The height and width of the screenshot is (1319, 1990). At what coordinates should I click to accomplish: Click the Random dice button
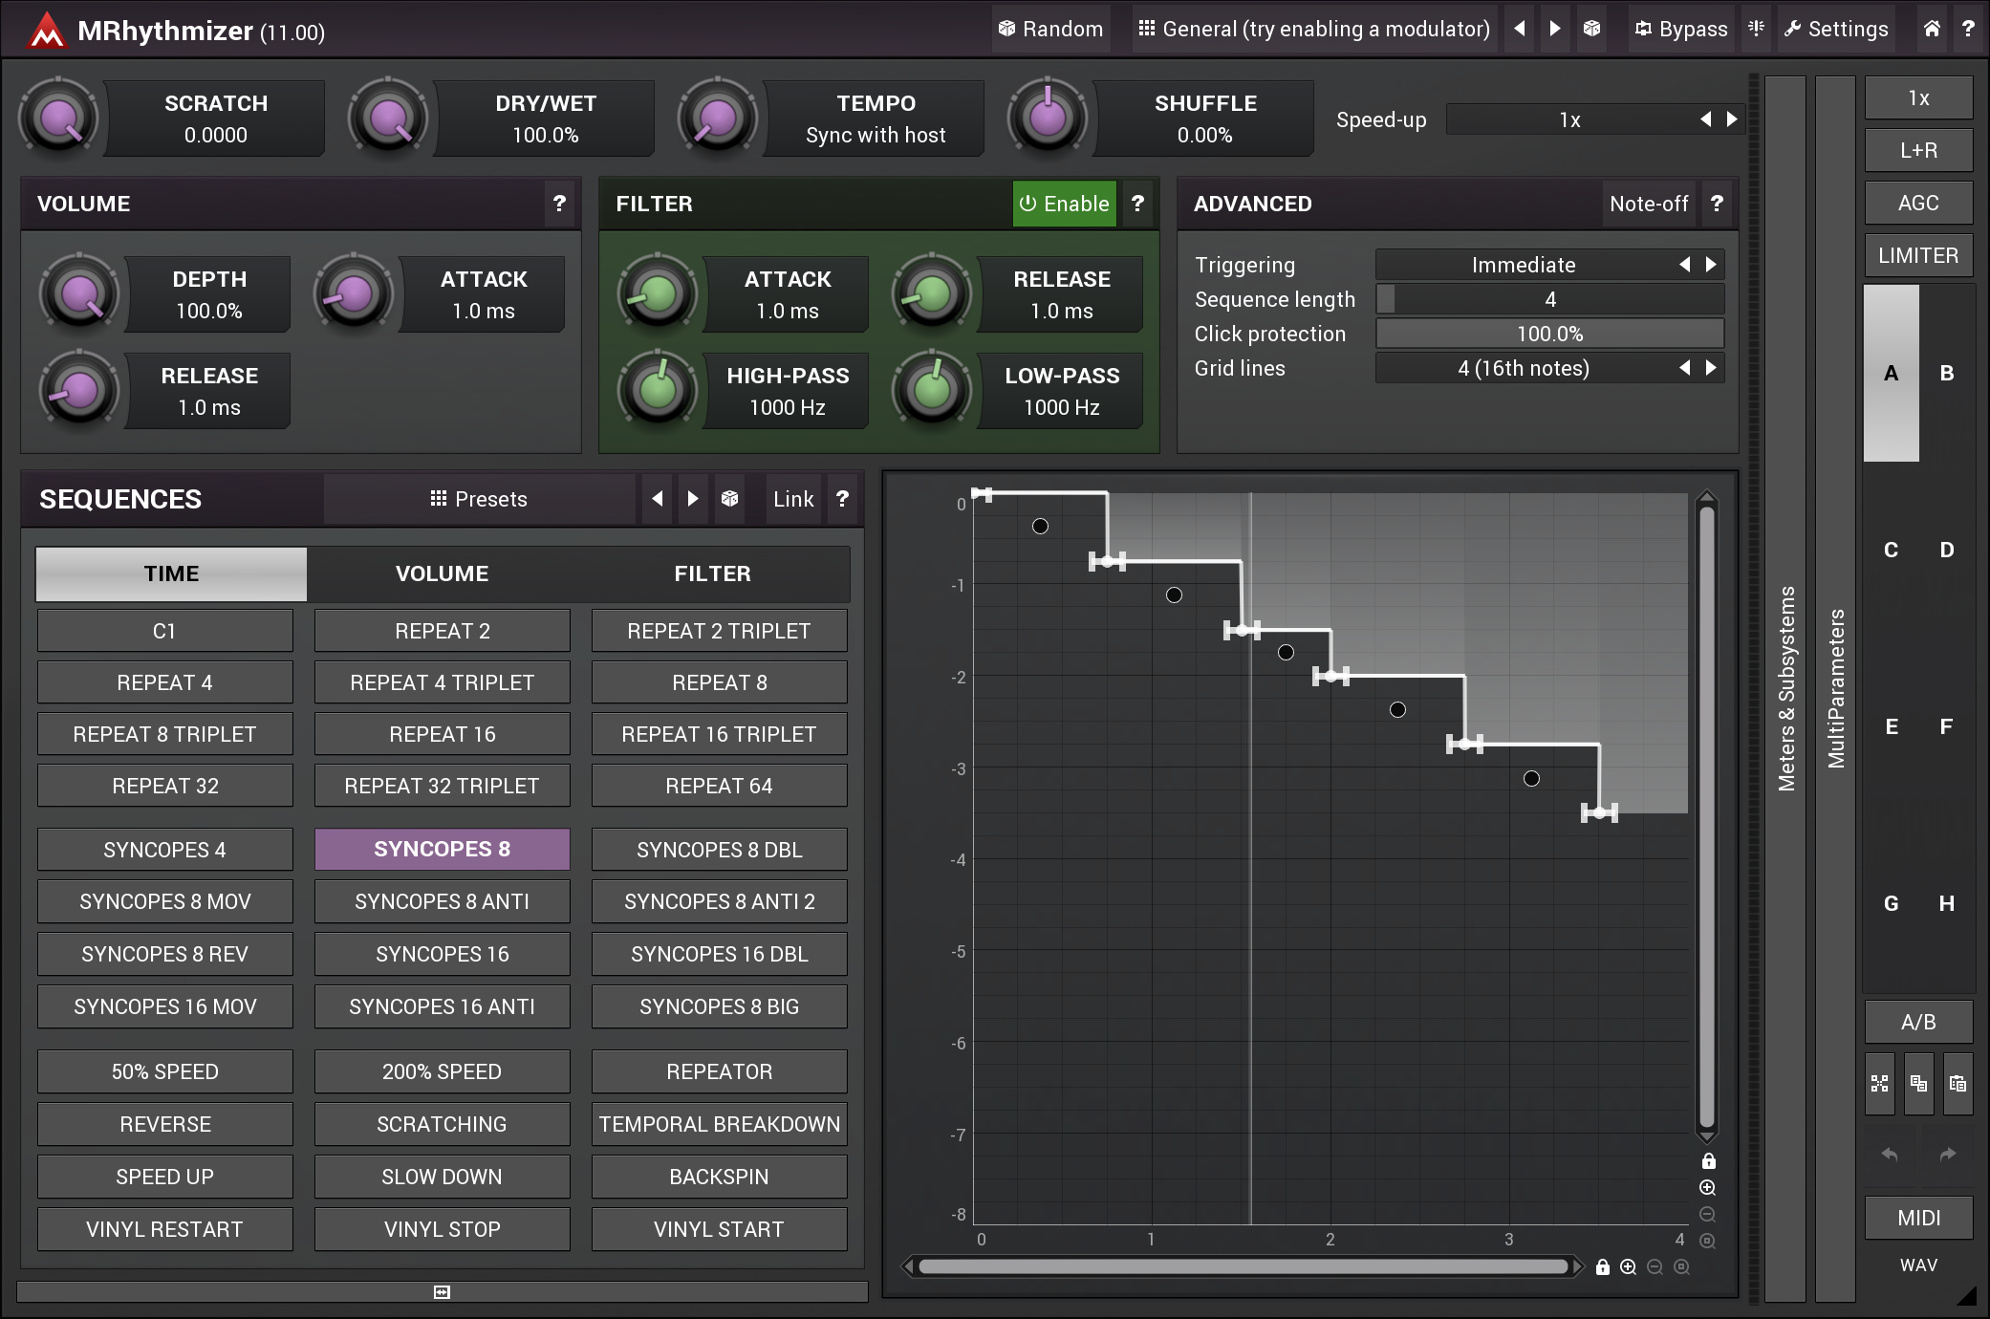[1050, 28]
